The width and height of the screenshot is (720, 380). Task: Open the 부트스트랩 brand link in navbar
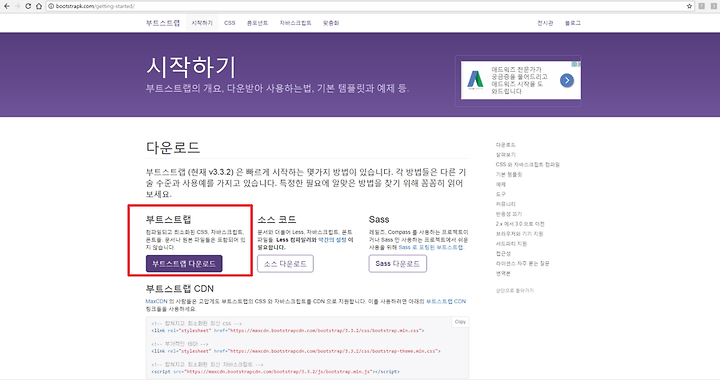[x=163, y=23]
